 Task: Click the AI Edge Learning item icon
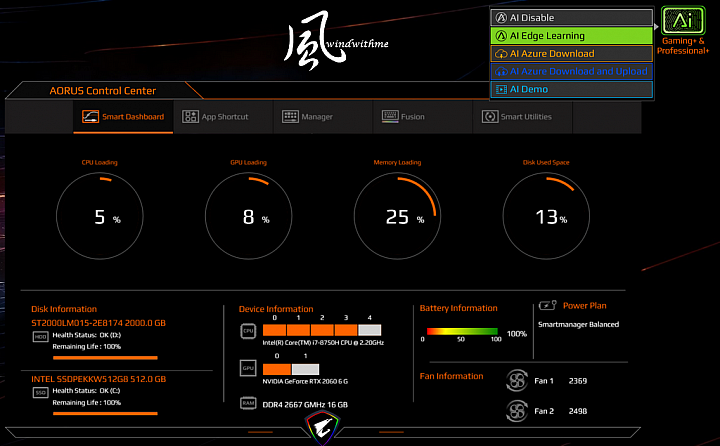pos(501,36)
